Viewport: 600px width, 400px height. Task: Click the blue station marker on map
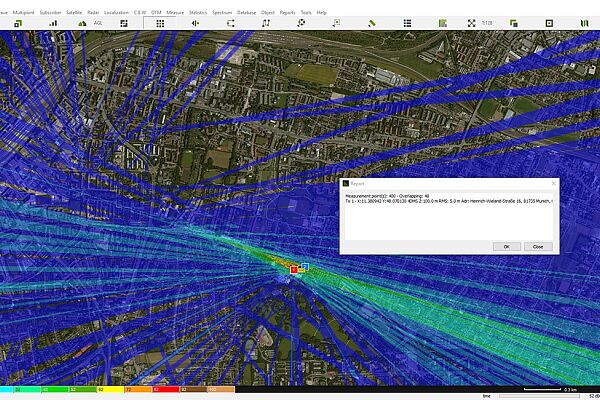304,266
